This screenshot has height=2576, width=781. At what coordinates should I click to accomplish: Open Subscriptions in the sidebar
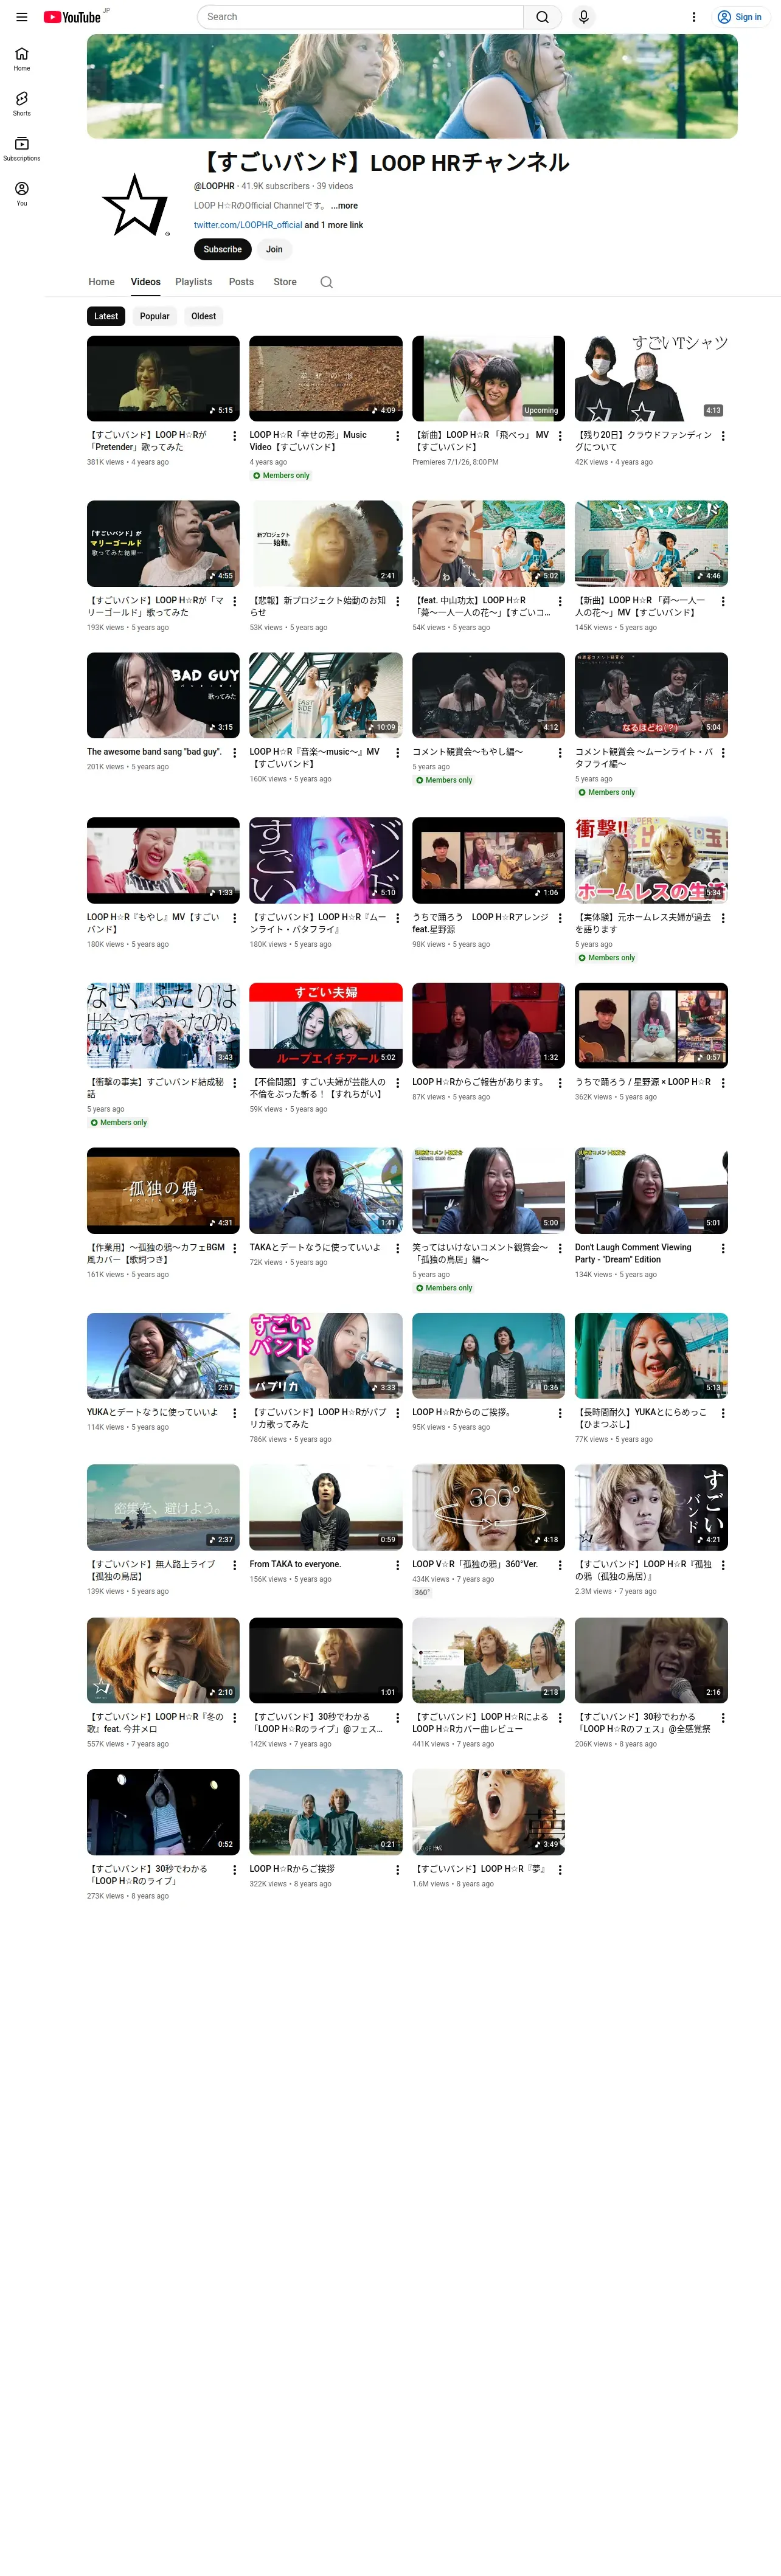22,149
